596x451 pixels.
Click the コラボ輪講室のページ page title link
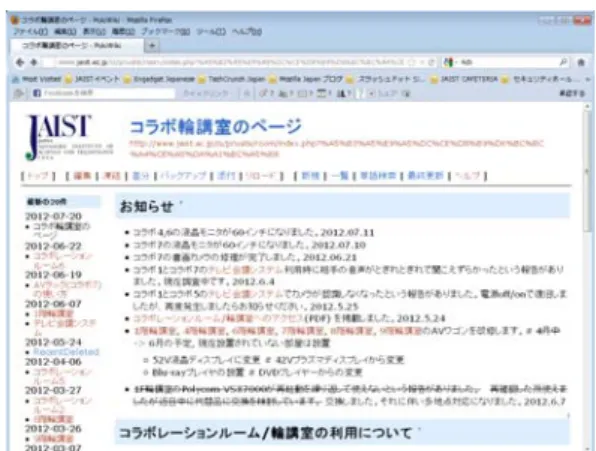[216, 127]
